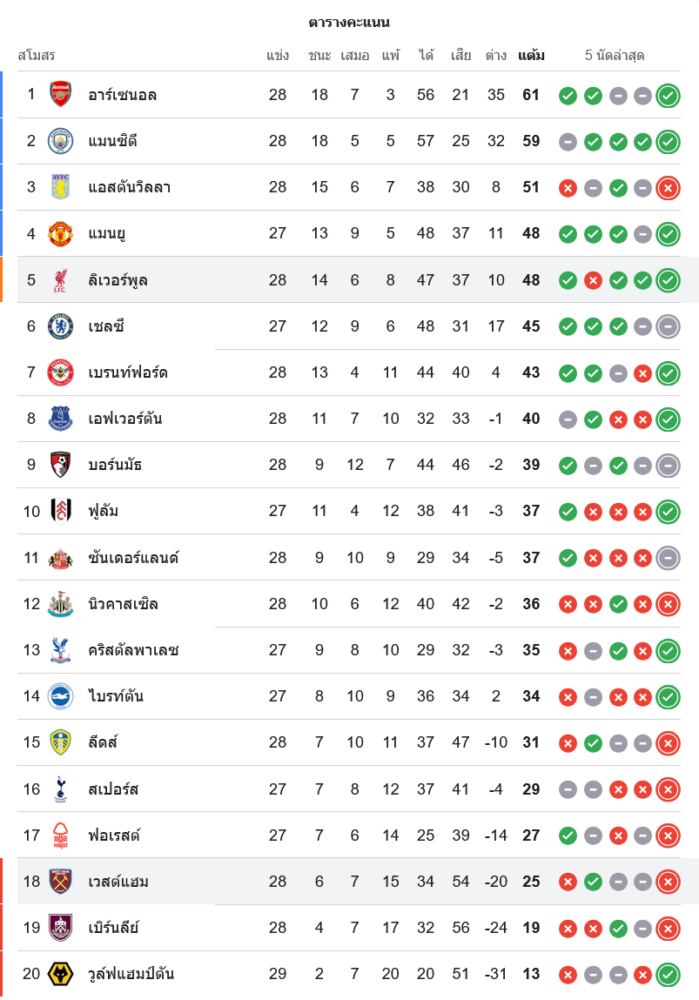
Task: Click the ชนะ wins column header
Action: [319, 55]
